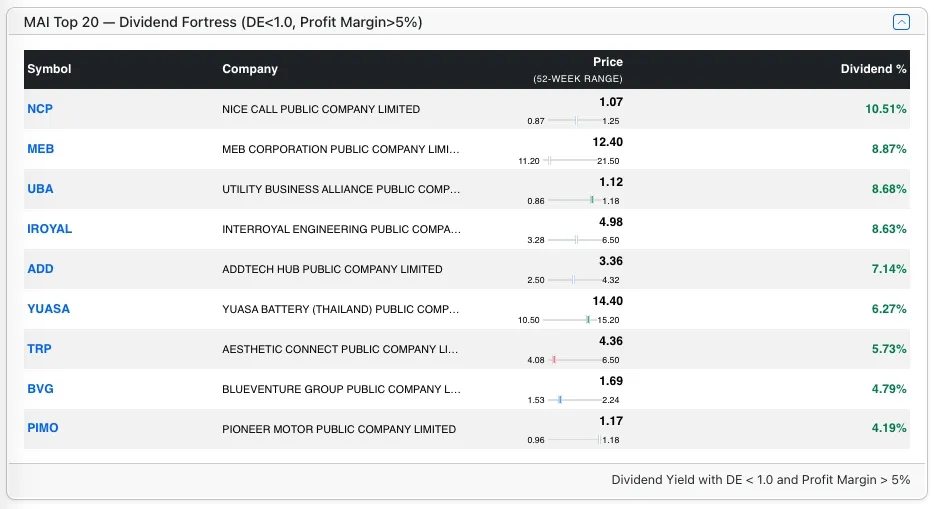Click the 8.68% dividend value
Screen dimensions: 934x509
[x=889, y=189]
